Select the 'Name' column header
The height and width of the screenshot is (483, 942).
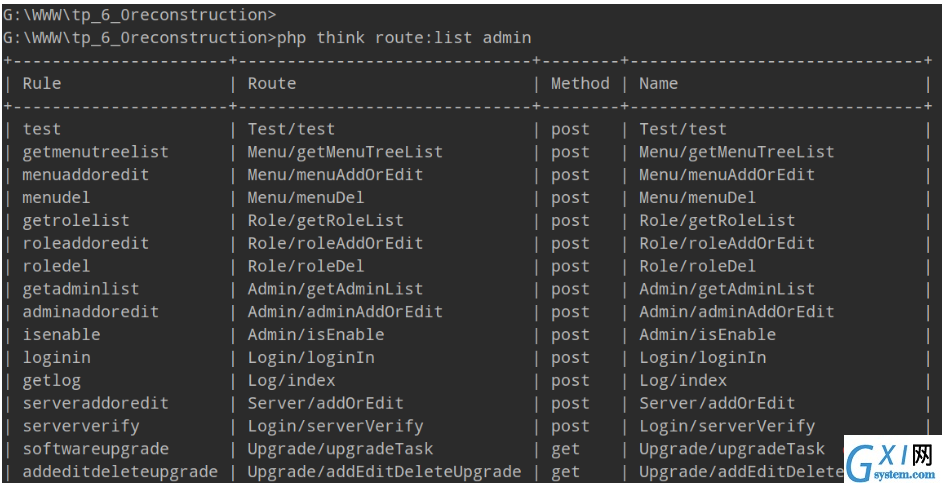pos(658,83)
